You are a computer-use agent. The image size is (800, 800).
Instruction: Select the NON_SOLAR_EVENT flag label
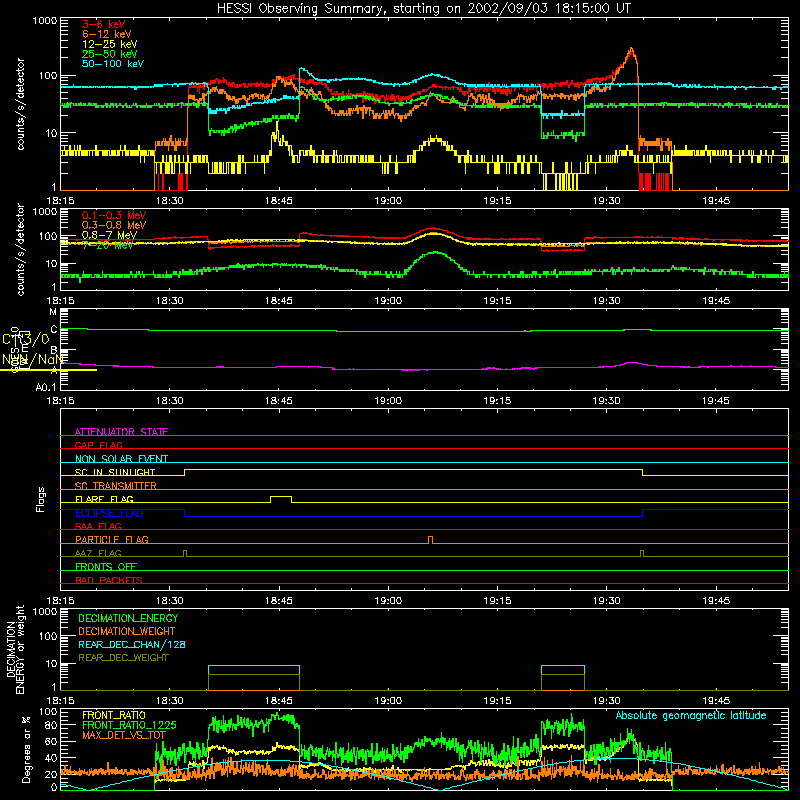tap(121, 459)
